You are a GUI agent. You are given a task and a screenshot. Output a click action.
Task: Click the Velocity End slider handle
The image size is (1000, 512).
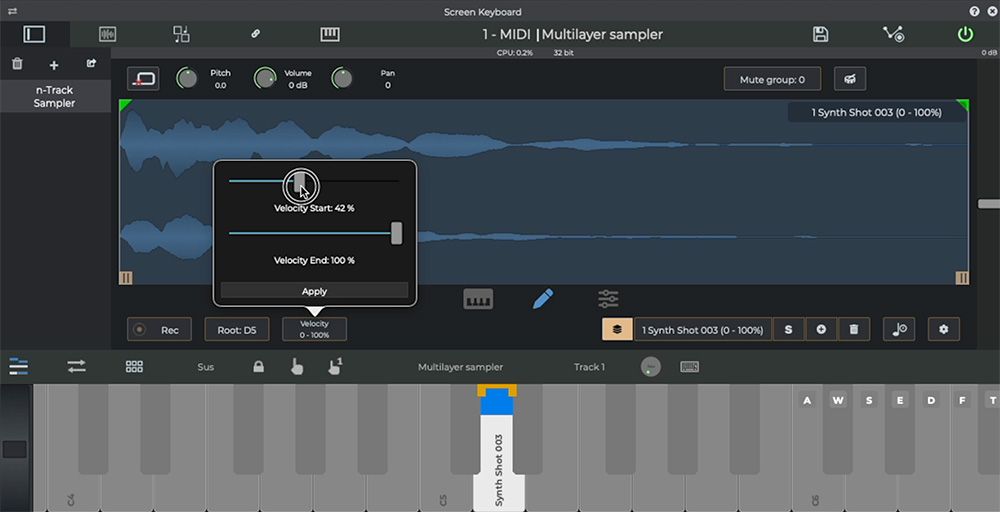(x=397, y=233)
